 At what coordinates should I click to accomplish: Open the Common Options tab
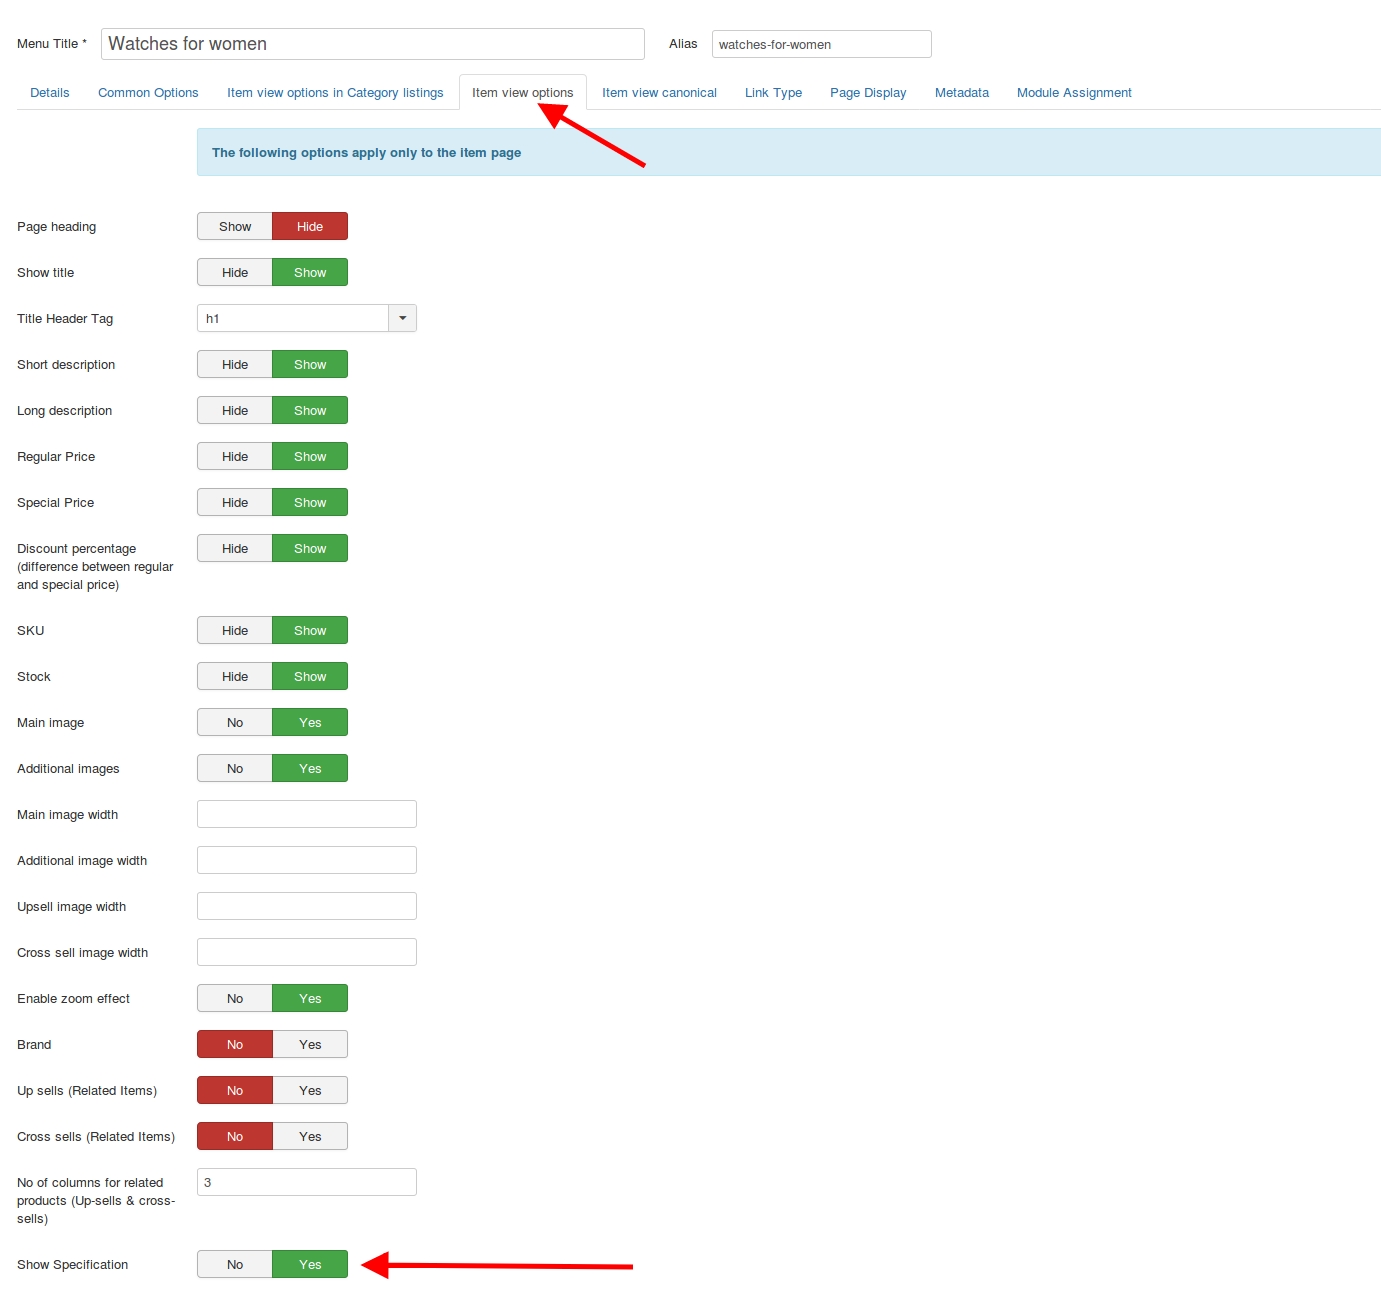coord(148,93)
